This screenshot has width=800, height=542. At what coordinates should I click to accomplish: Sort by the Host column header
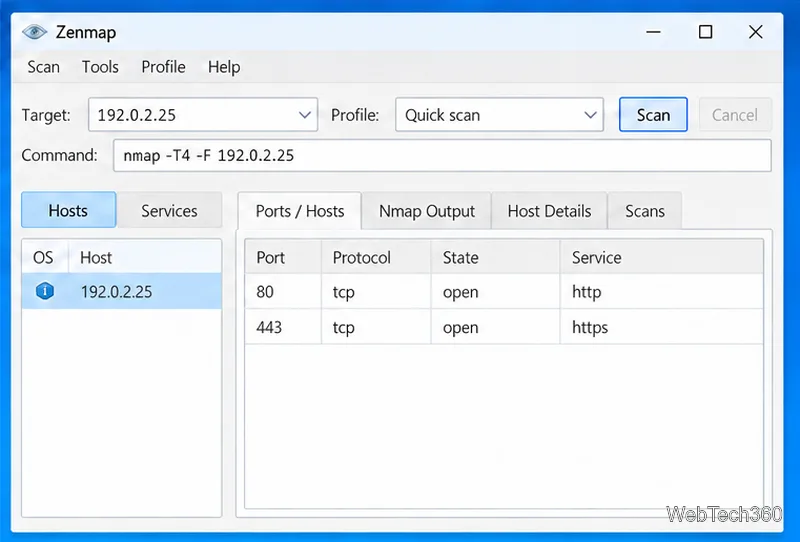pyautogui.click(x=145, y=257)
